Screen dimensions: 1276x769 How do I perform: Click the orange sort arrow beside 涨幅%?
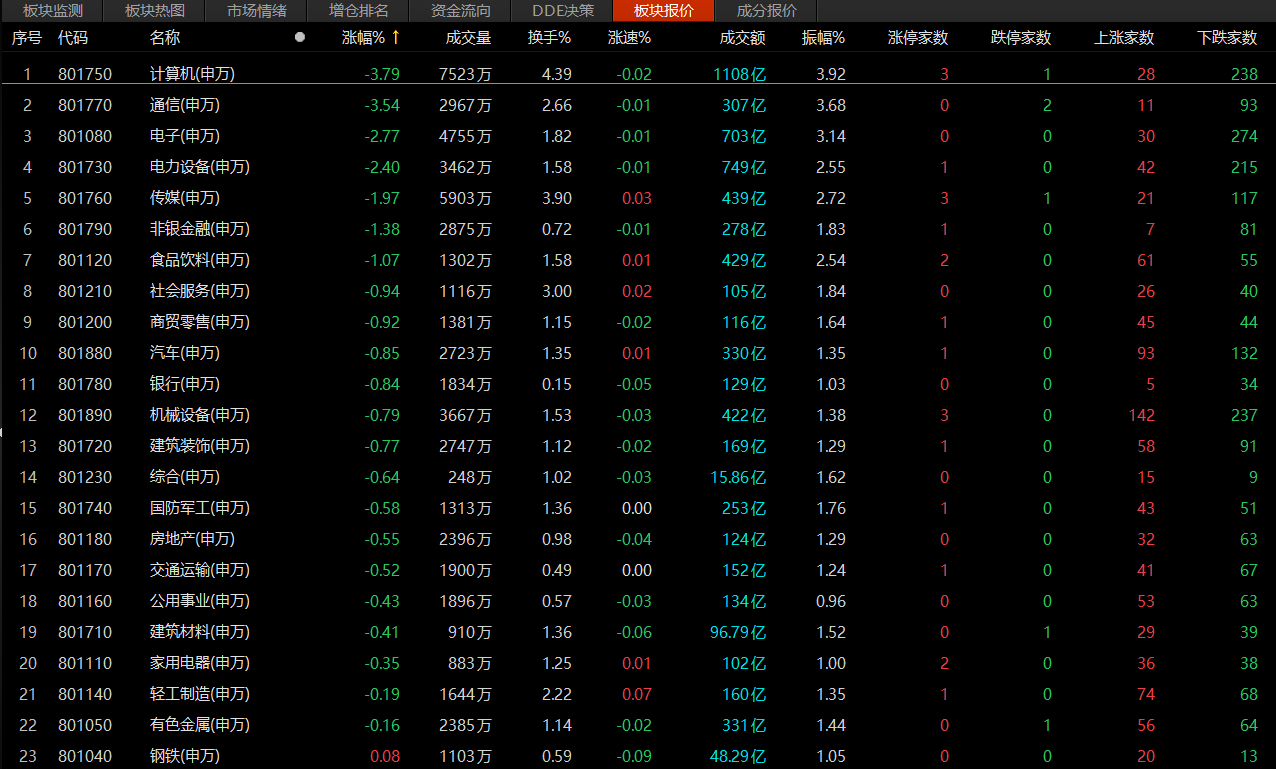396,37
